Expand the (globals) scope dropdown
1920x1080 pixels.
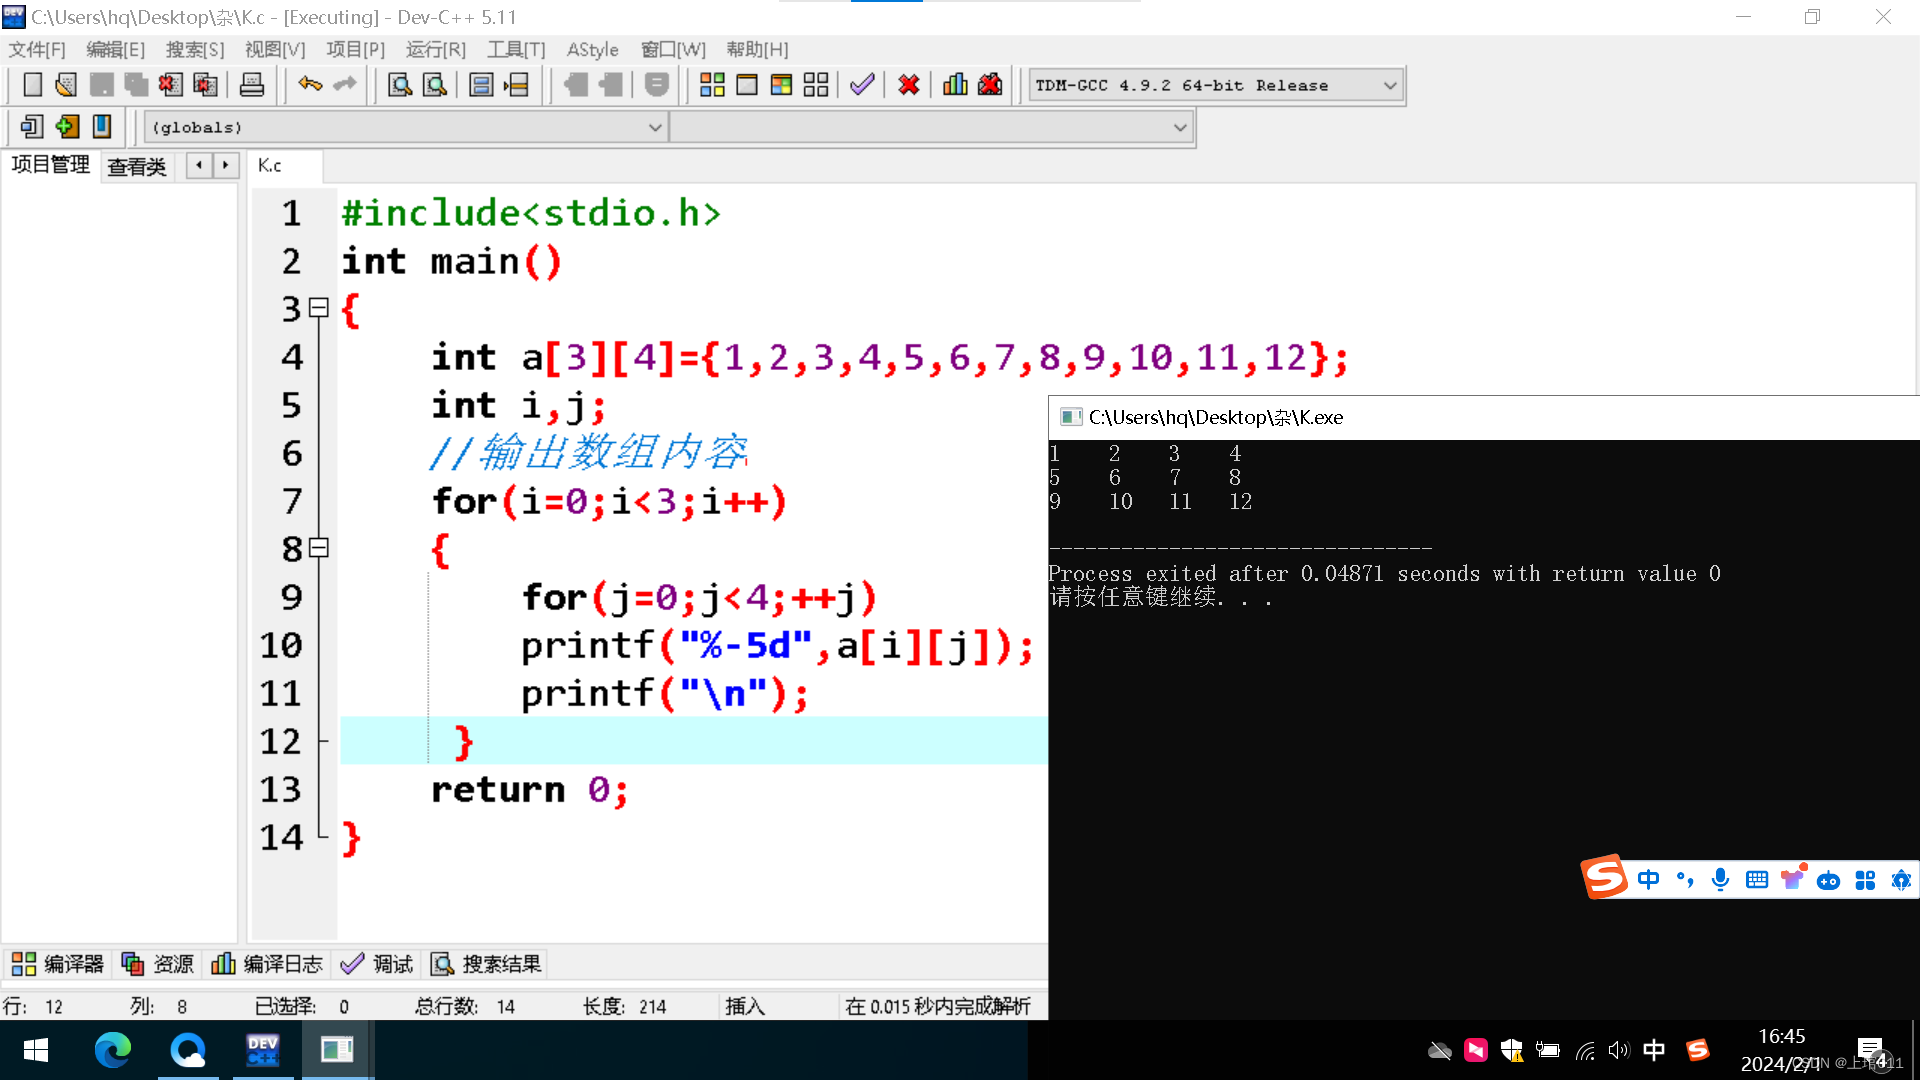(x=654, y=128)
